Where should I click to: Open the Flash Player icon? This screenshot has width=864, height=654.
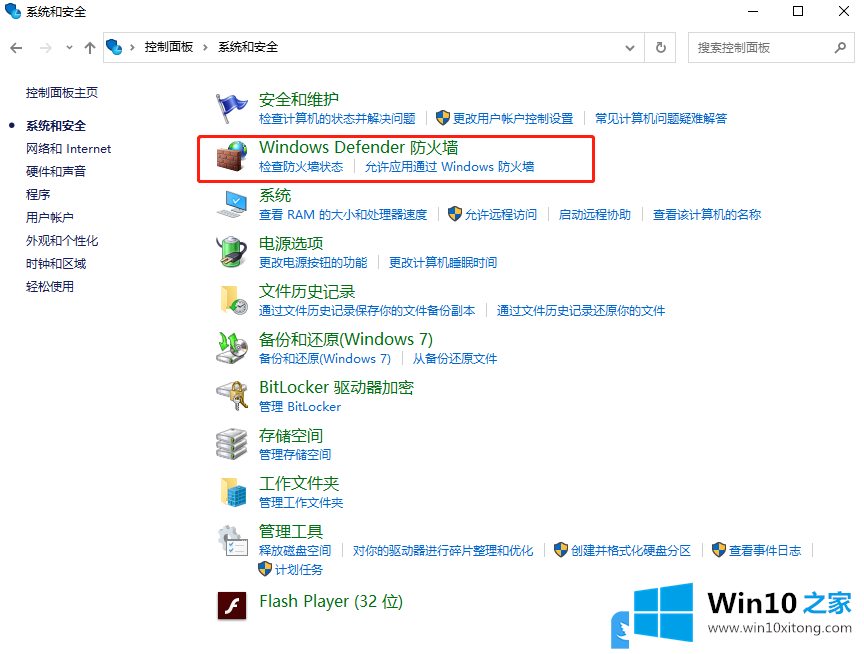click(x=231, y=606)
